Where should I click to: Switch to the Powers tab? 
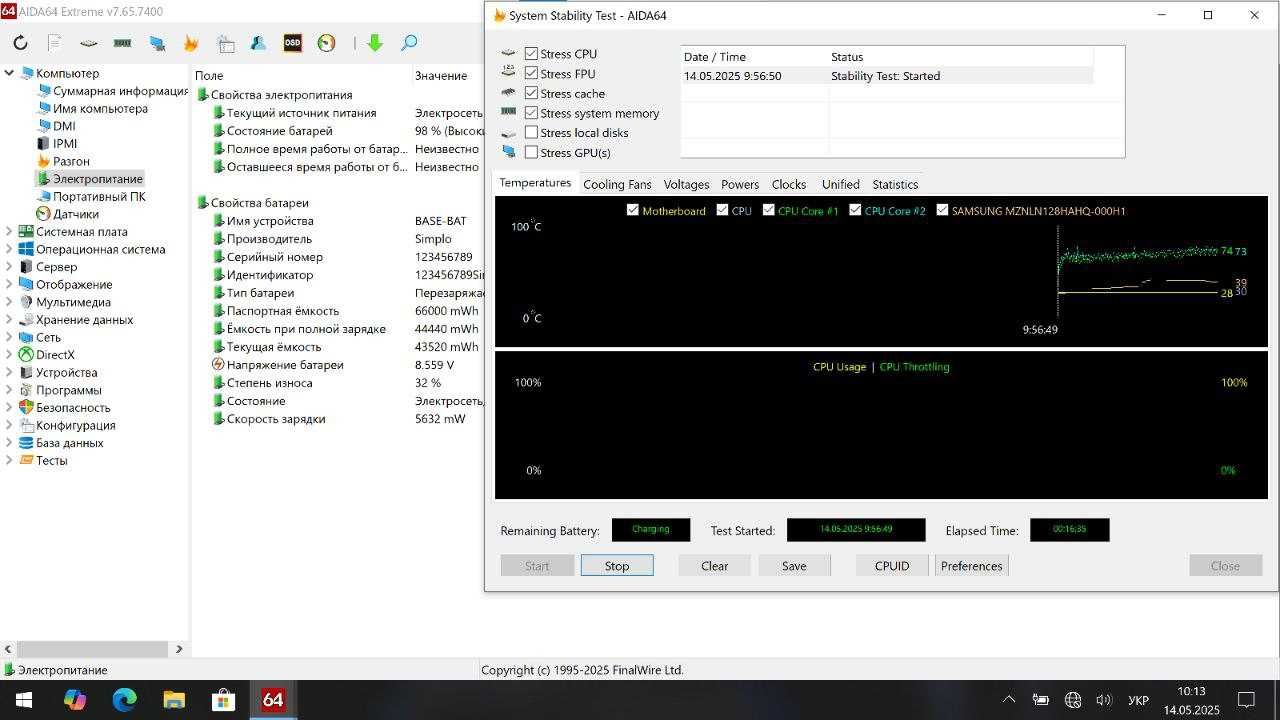click(740, 184)
